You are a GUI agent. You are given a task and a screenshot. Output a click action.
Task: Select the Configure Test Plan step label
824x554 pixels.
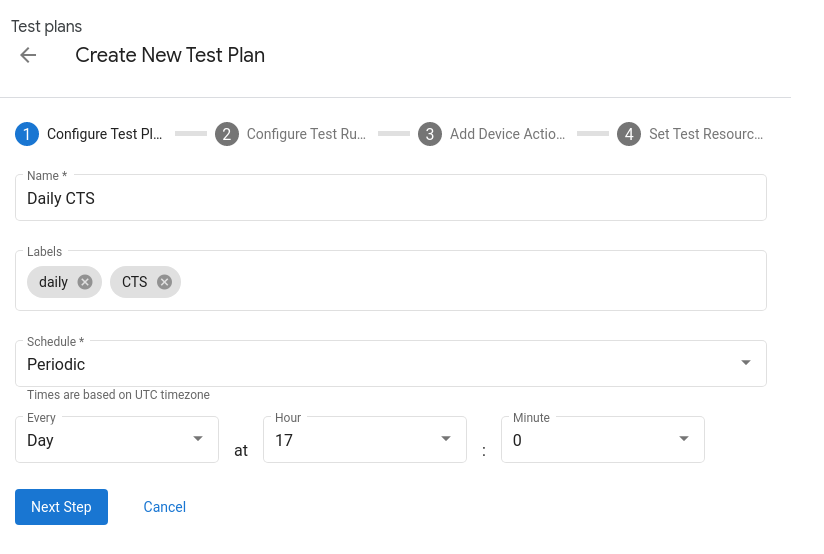[104, 134]
